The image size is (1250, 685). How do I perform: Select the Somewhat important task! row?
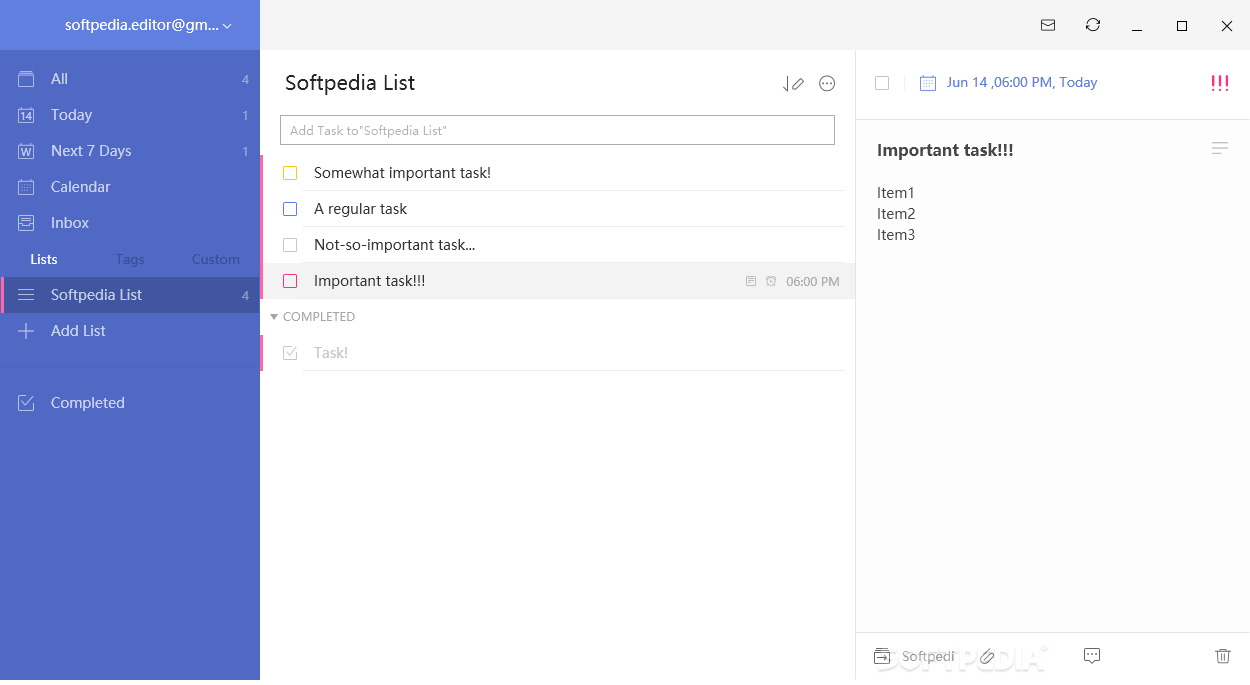coord(557,173)
